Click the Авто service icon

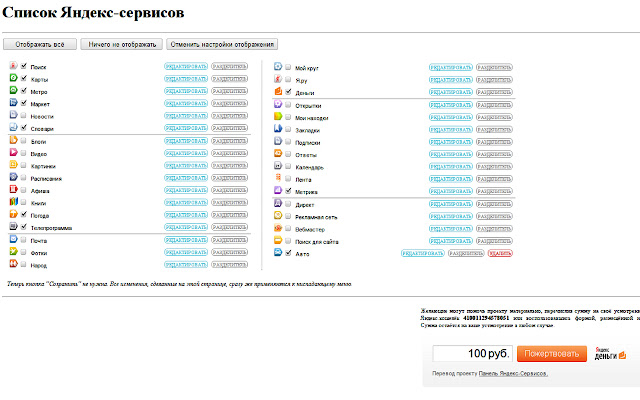point(278,252)
